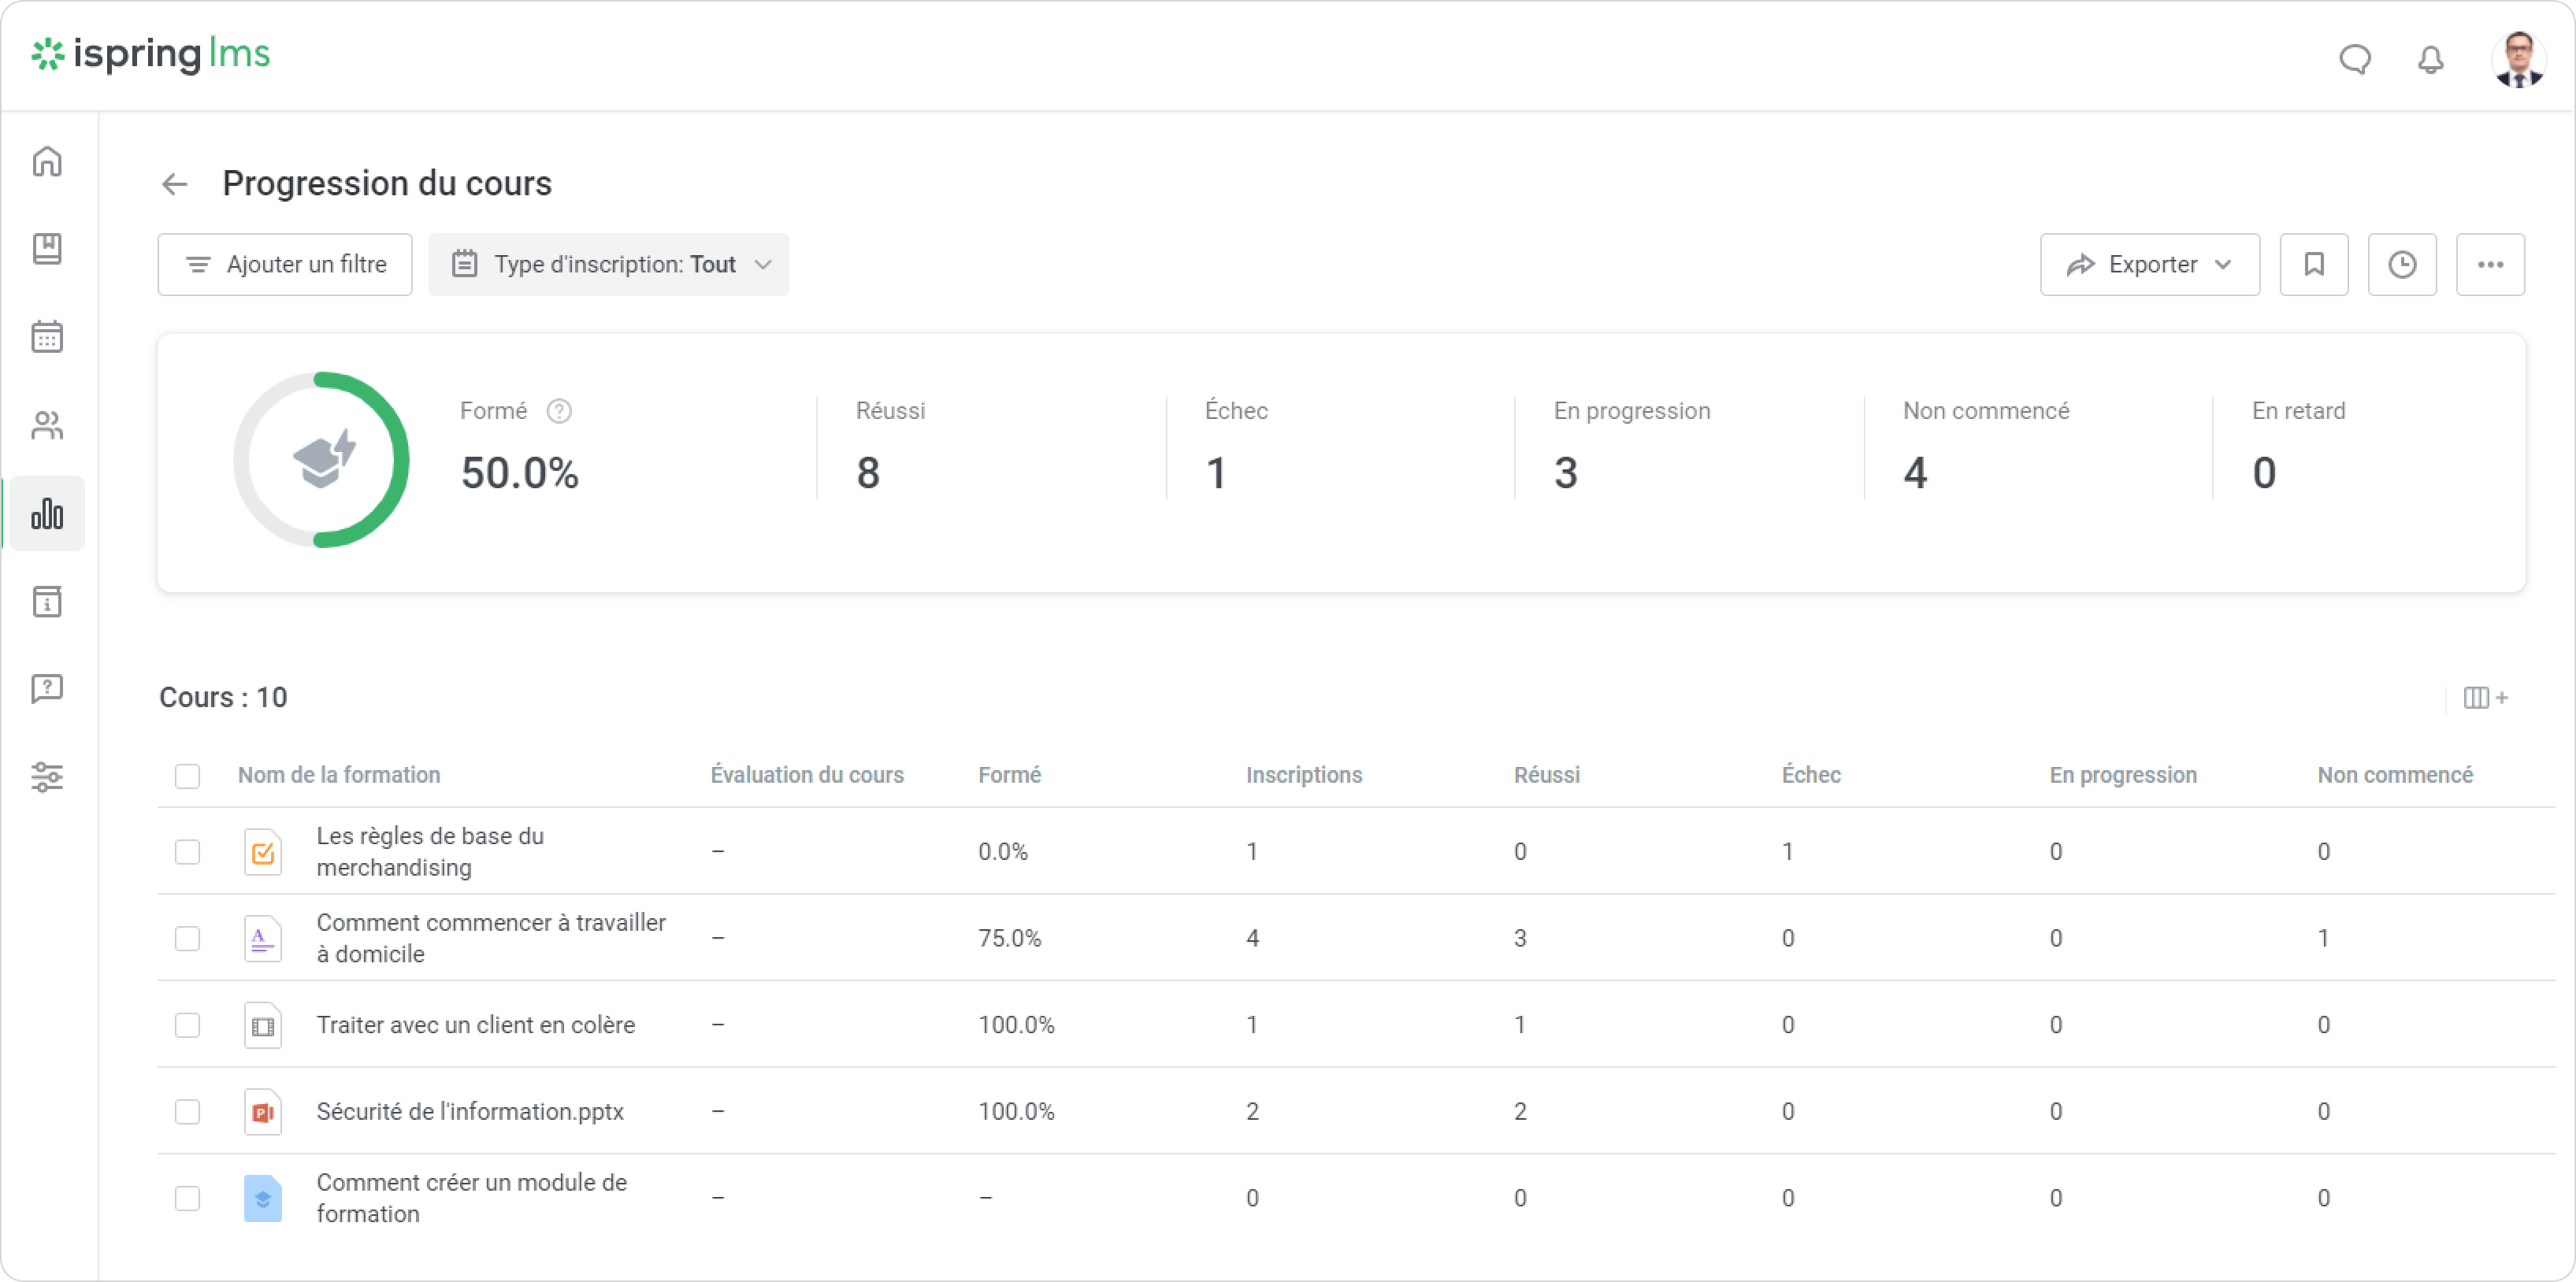Sort table by Inscriptions column header
Viewport: 2576px width, 1282px height.
tap(1303, 775)
